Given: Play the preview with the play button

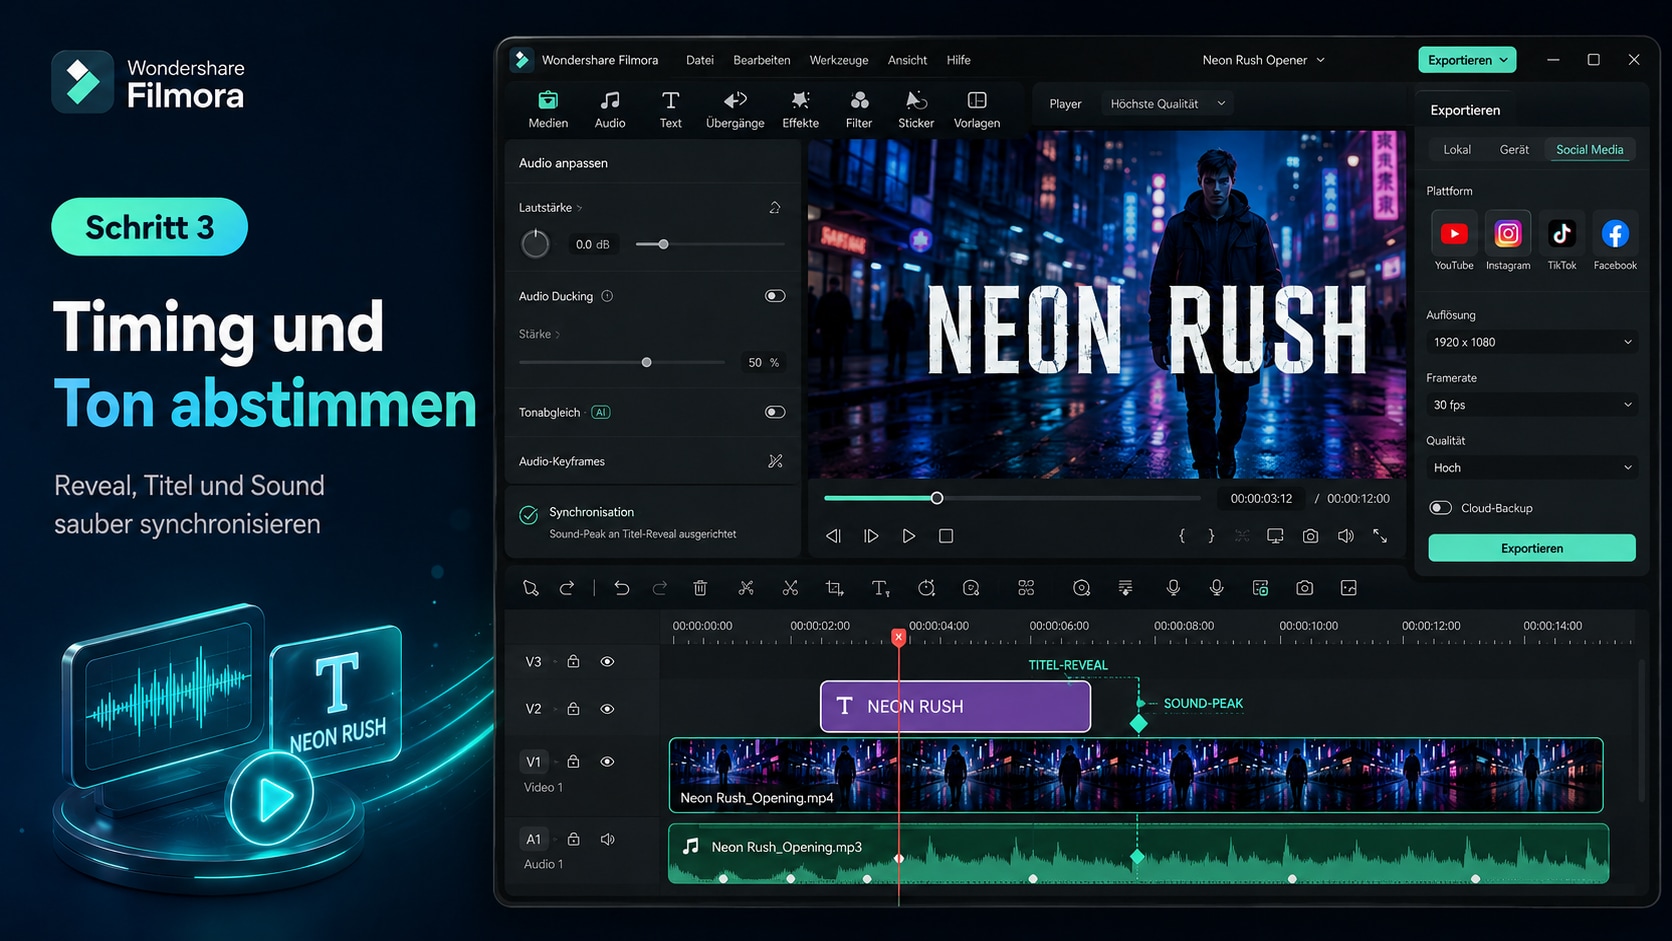Looking at the screenshot, I should coord(908,536).
